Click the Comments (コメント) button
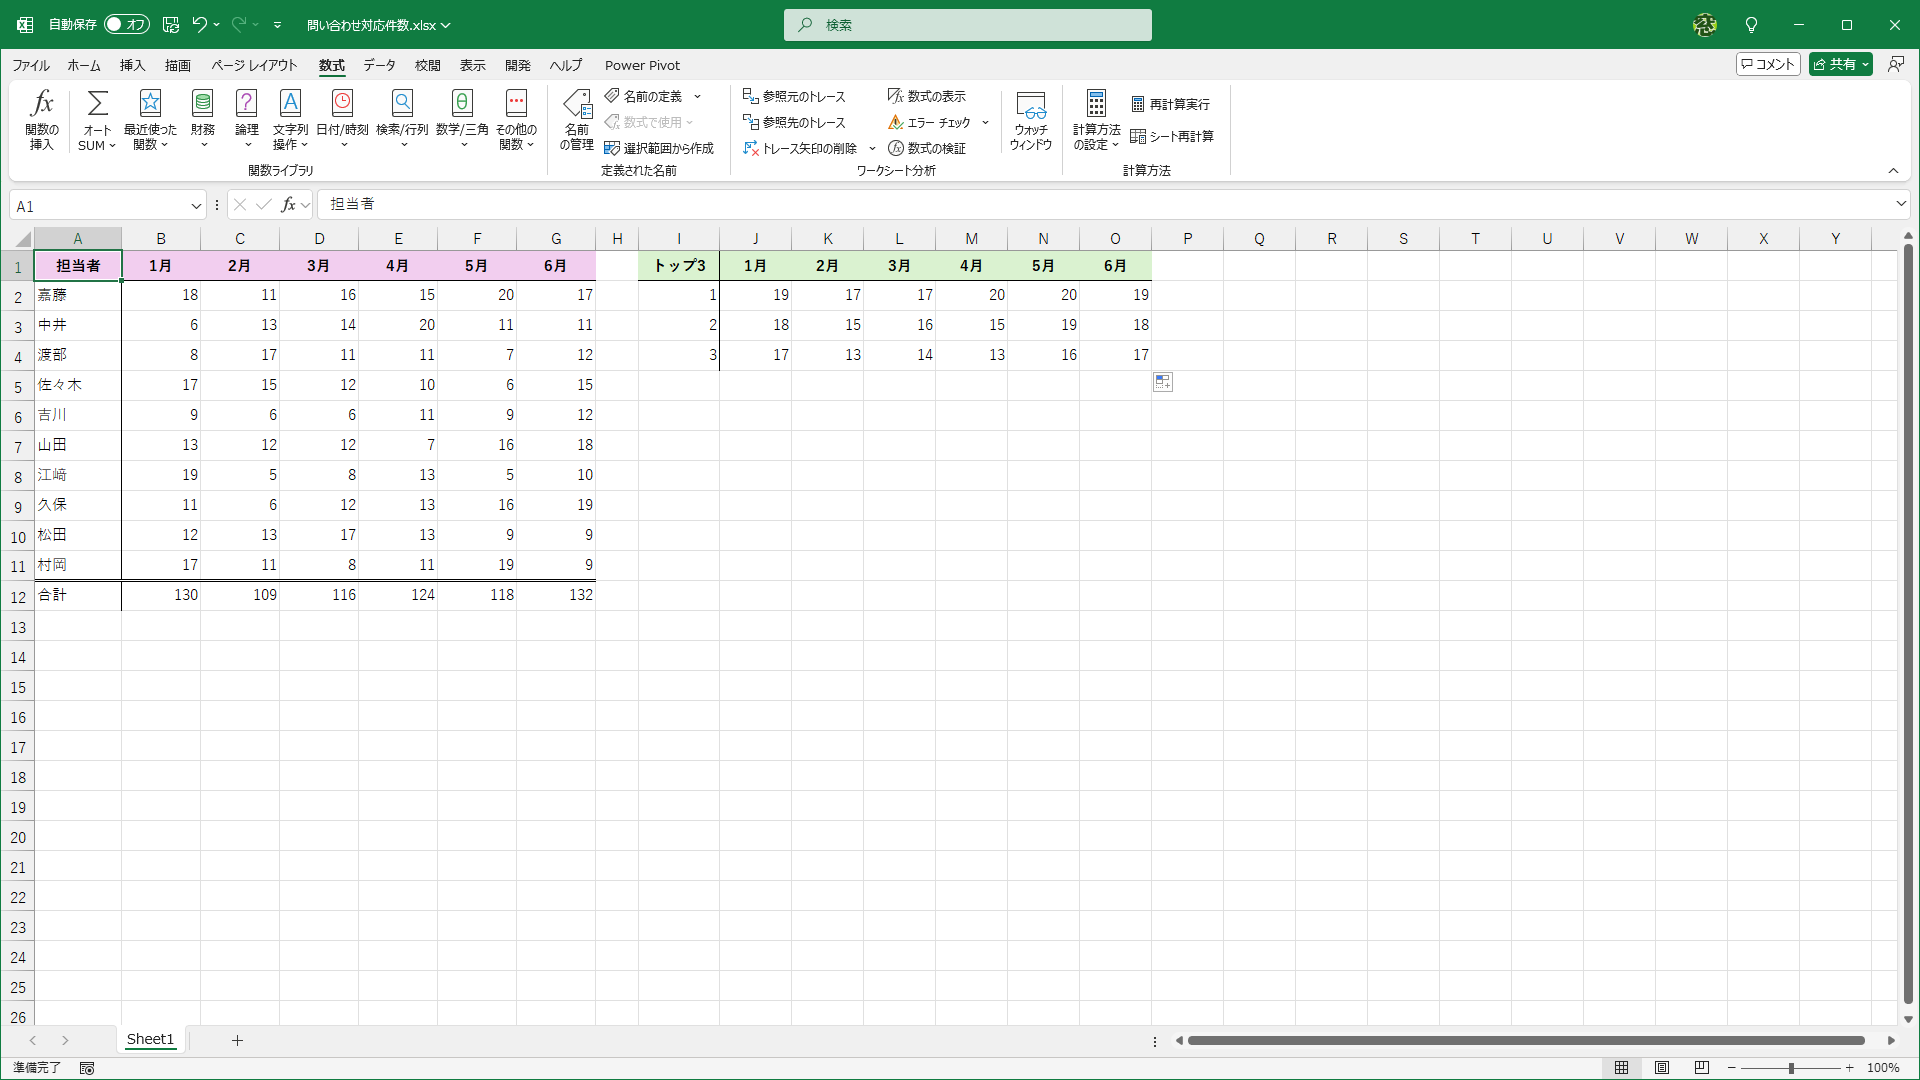This screenshot has height=1080, width=1920. [x=1767, y=64]
